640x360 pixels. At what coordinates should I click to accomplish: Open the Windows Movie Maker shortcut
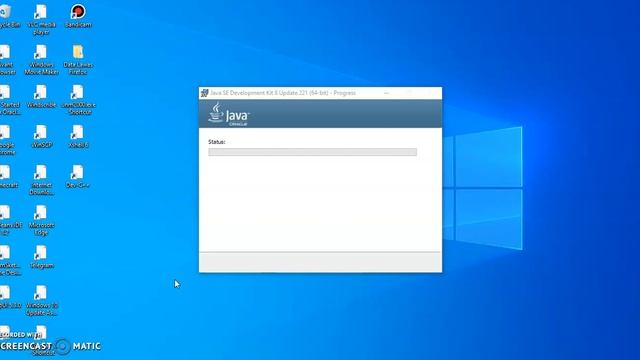(41, 60)
